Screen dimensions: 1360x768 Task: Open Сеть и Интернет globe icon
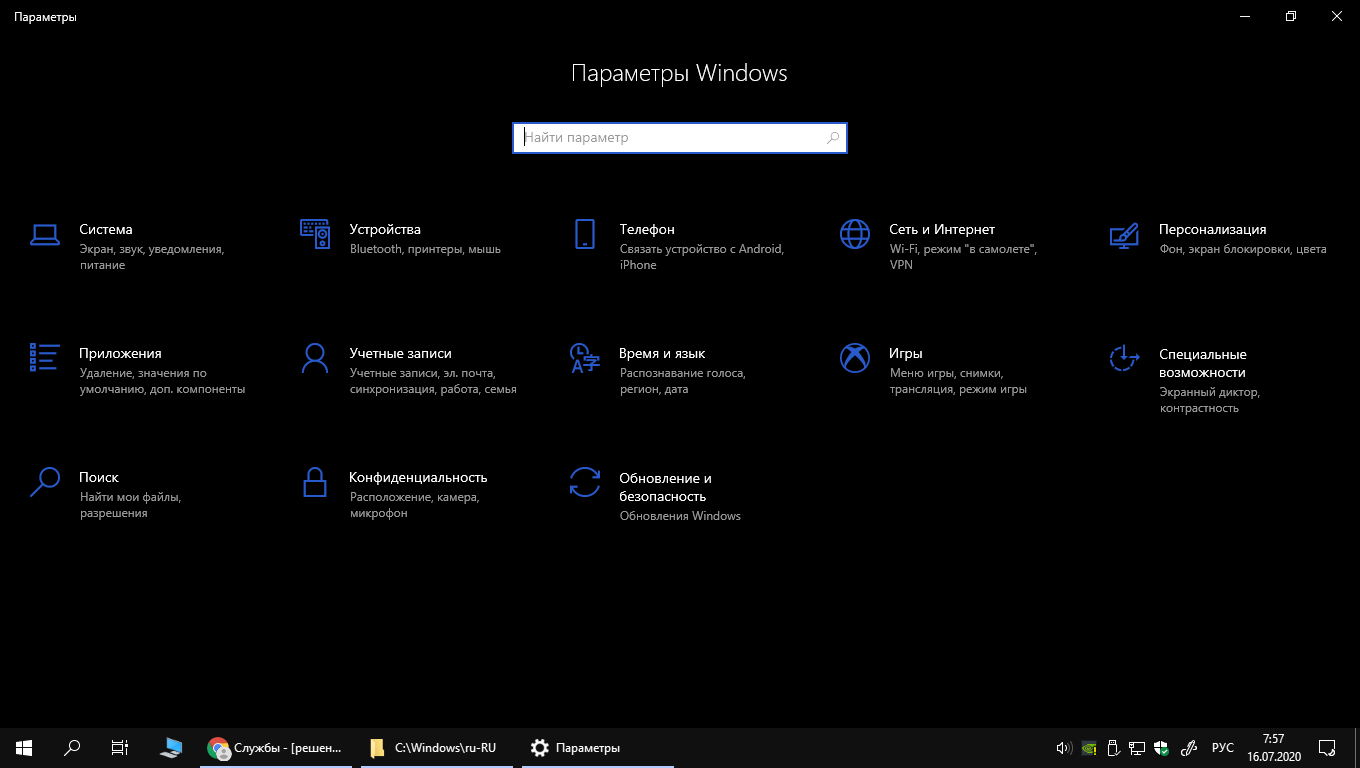click(x=855, y=234)
